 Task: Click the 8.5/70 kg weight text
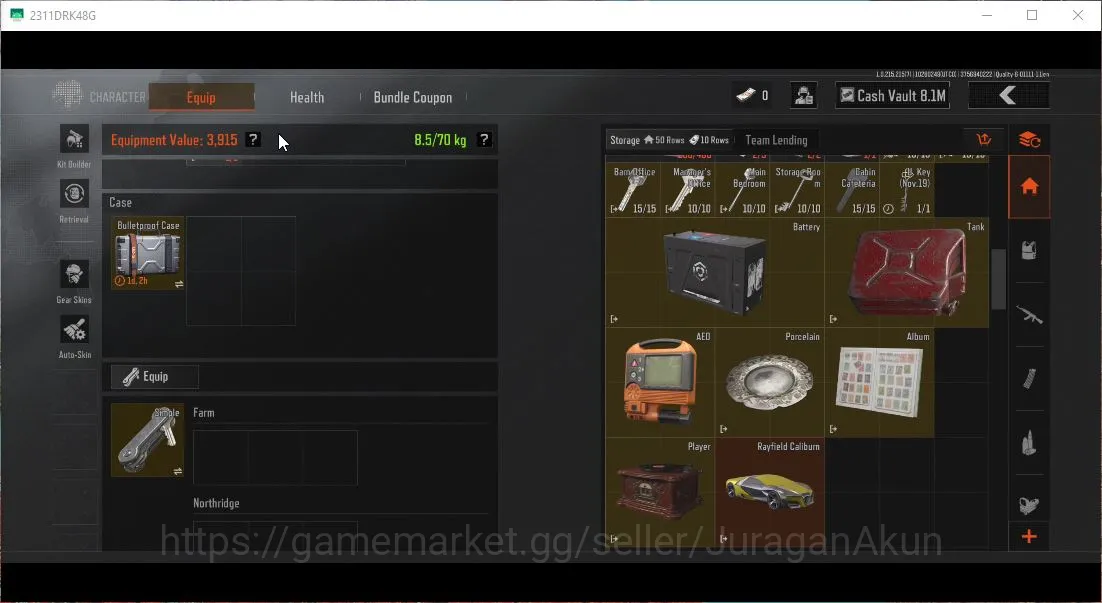click(x=440, y=140)
